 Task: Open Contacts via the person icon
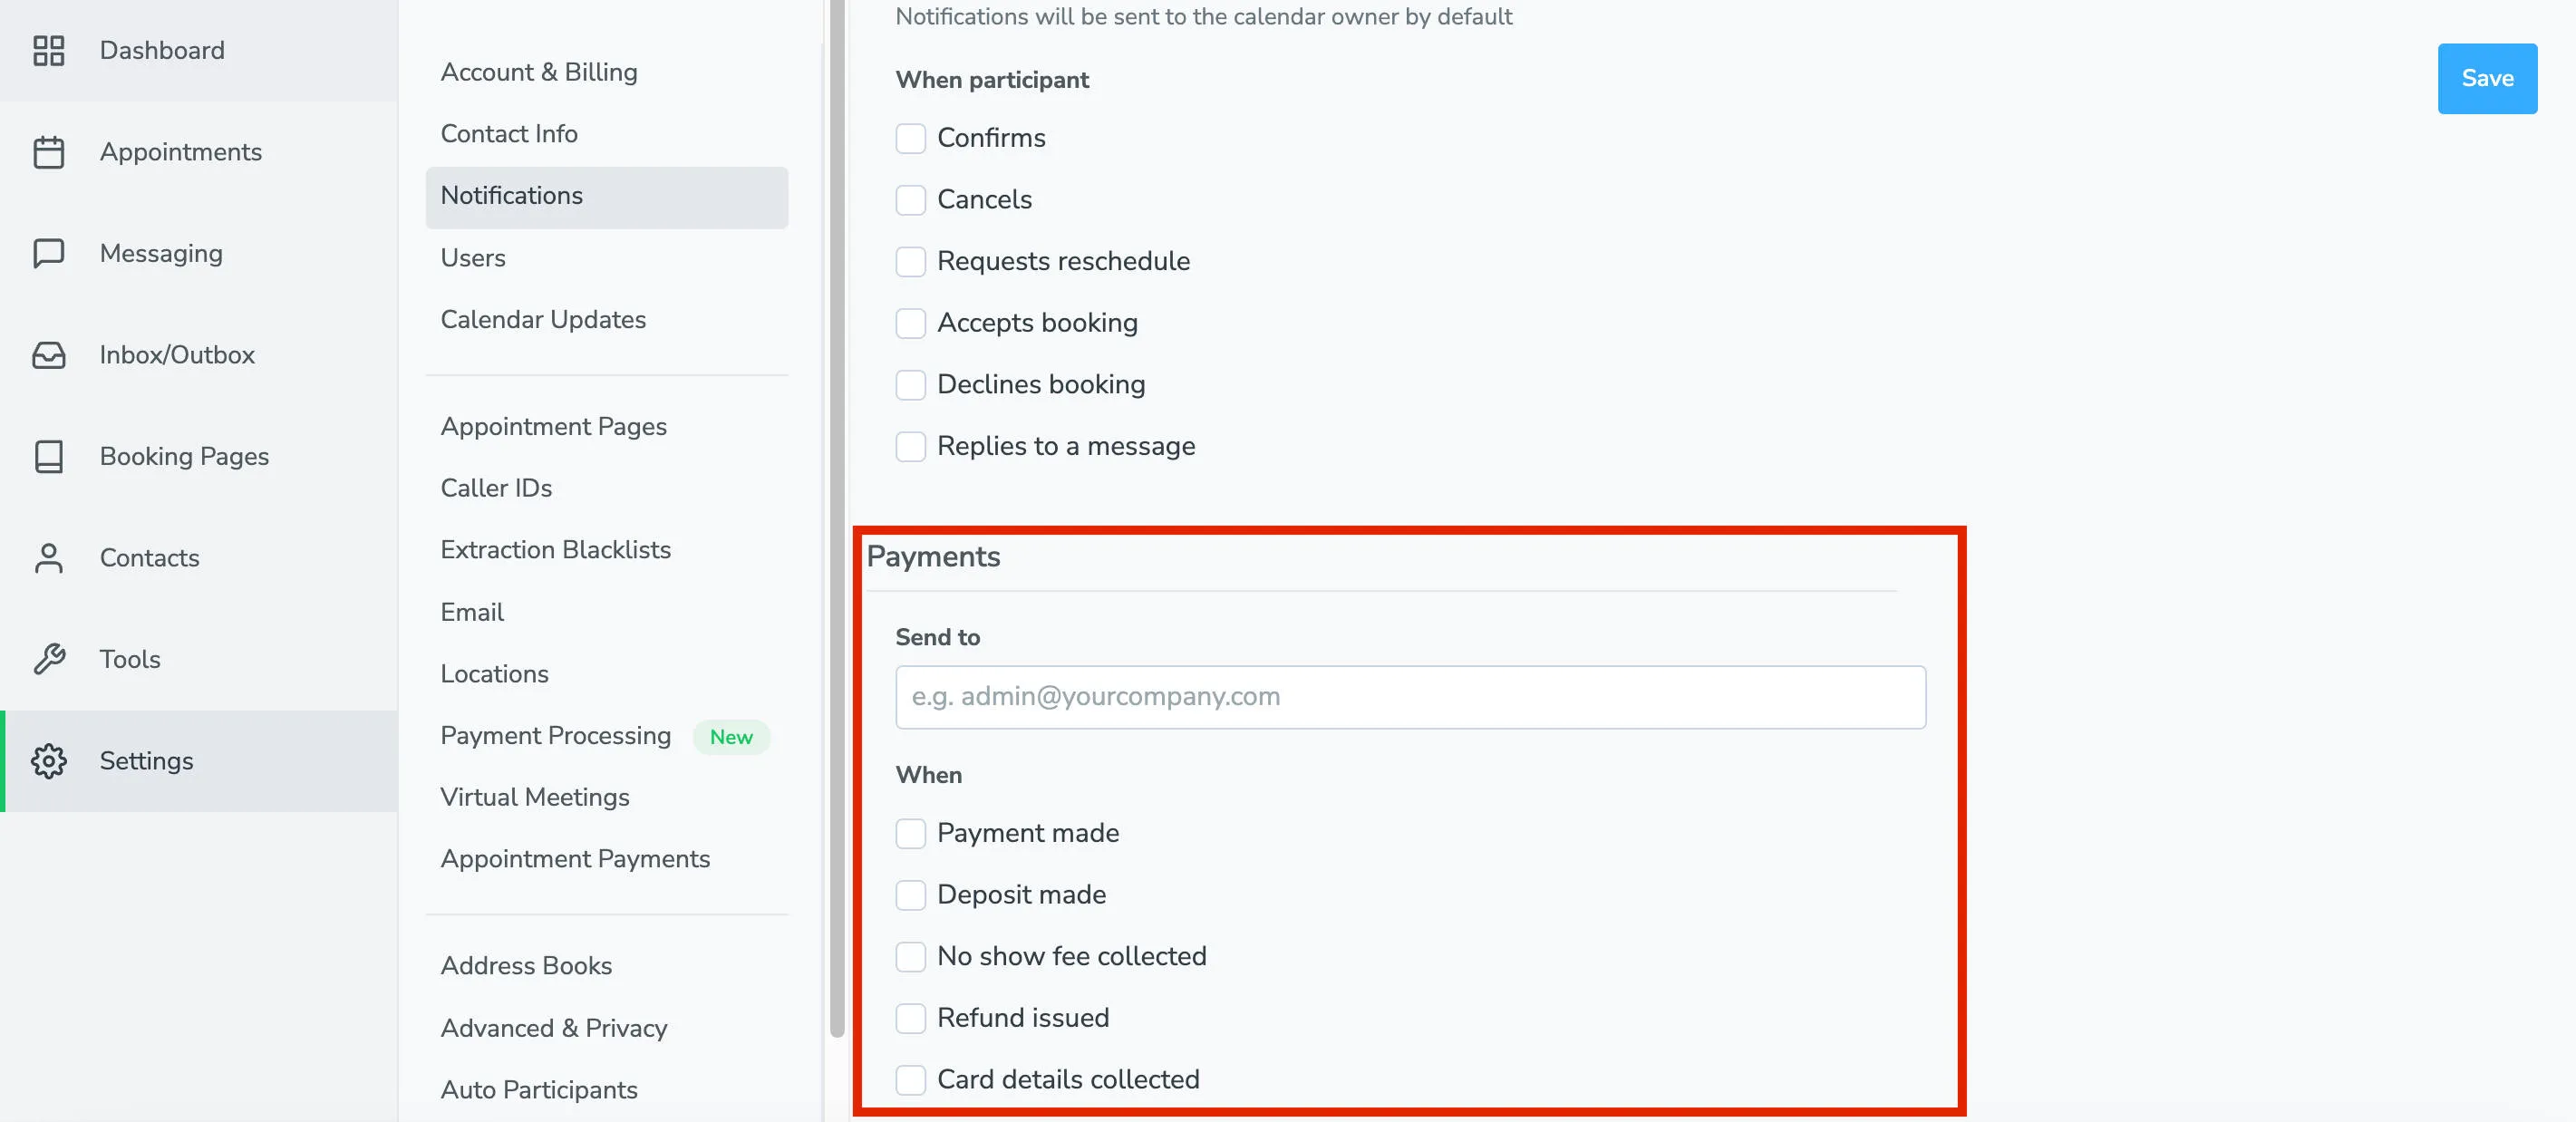point(48,558)
